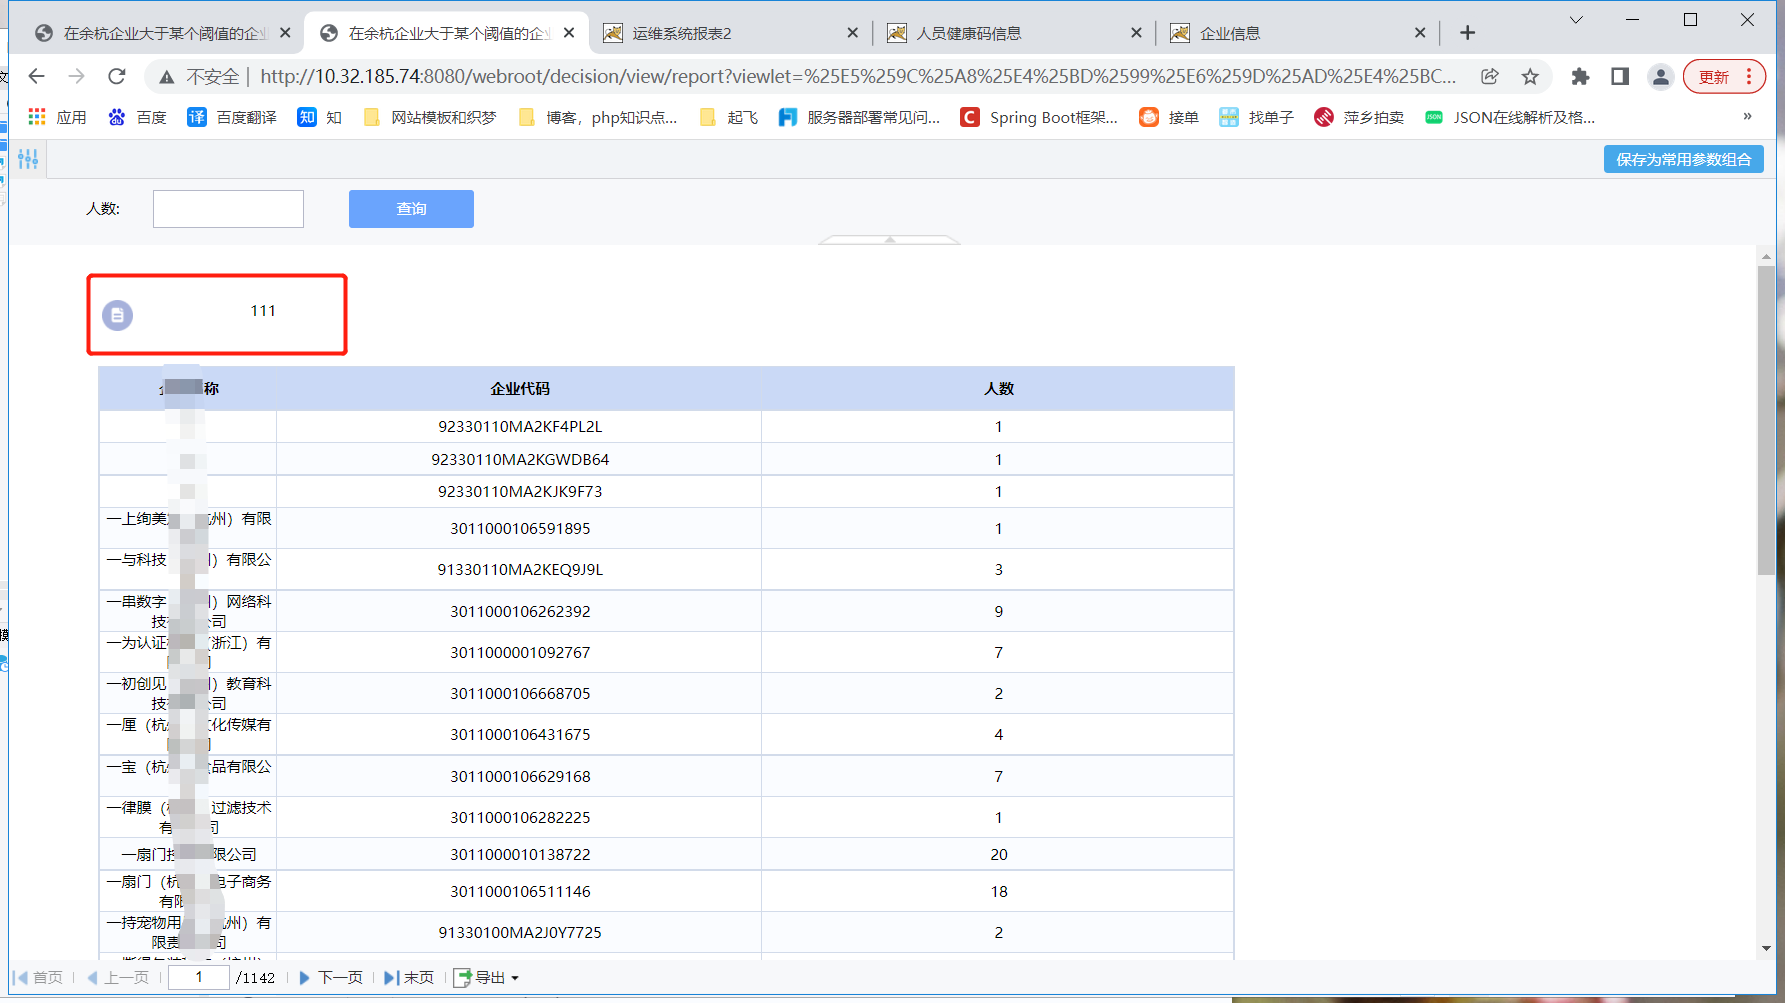Select enterprise code 91330110MA2KEQ9J9L

click(x=520, y=570)
